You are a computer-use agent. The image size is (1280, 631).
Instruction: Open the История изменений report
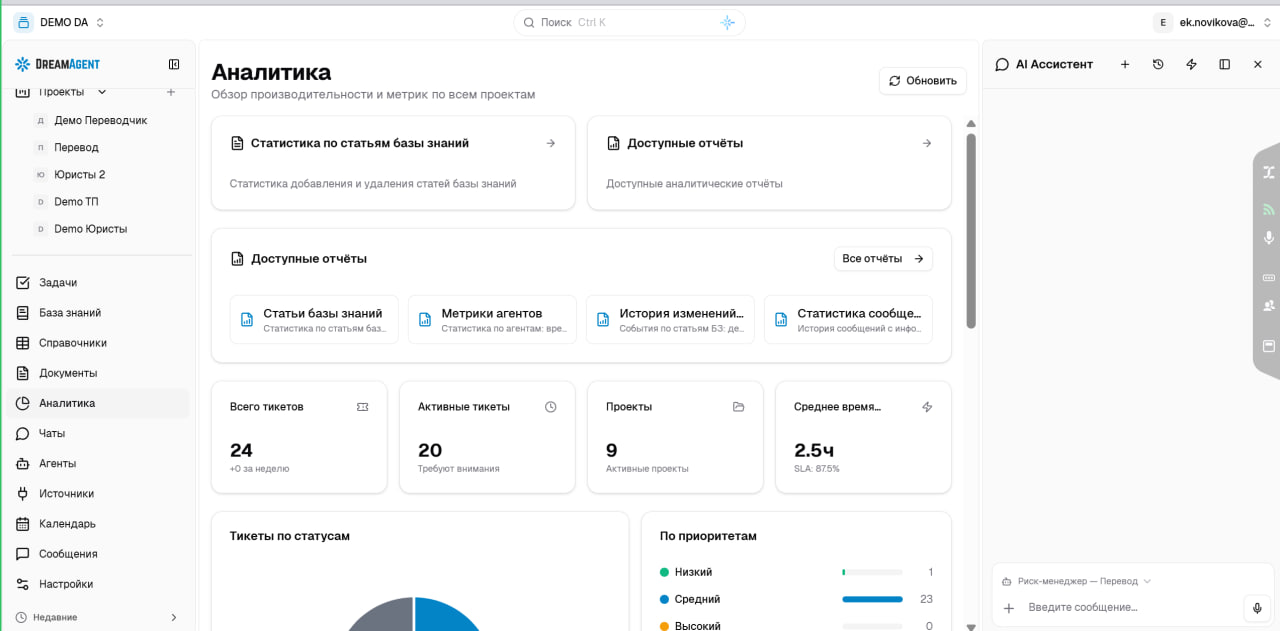(670, 319)
